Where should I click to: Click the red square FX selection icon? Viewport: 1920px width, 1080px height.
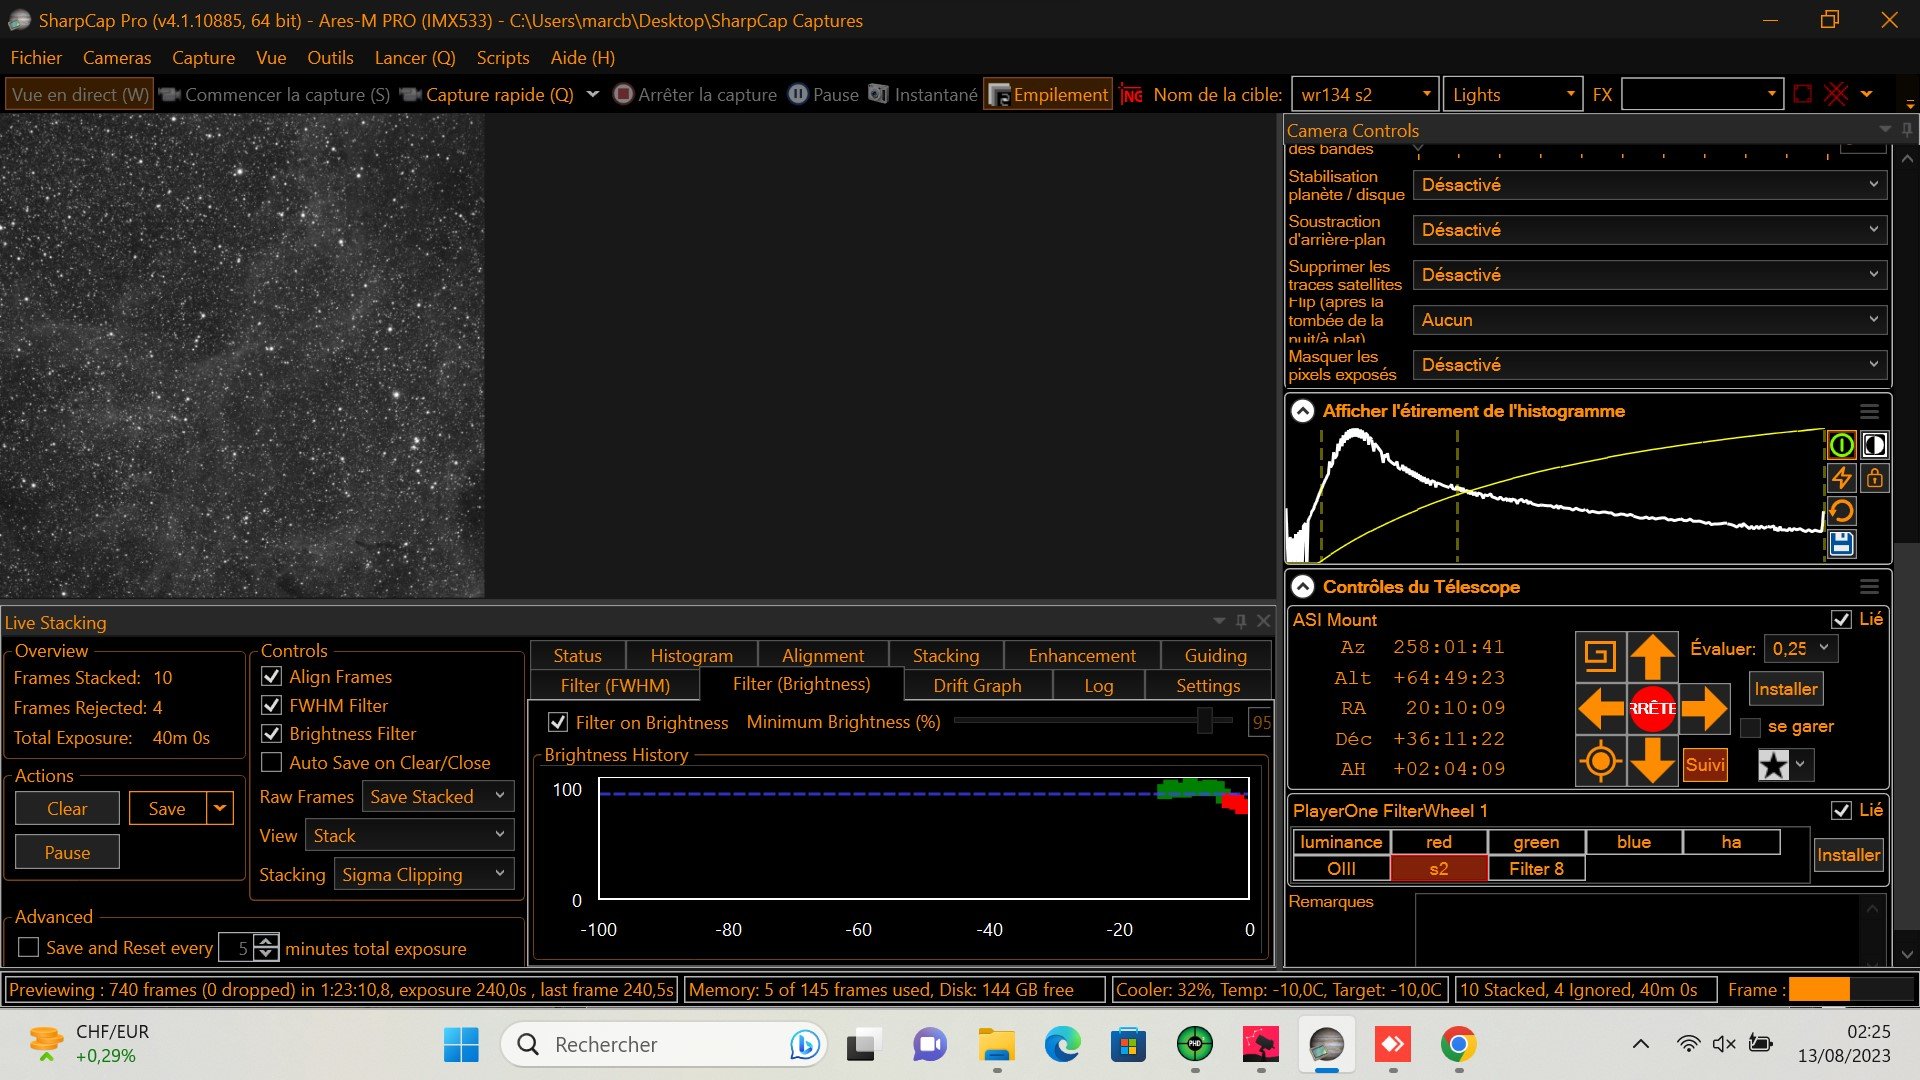(1803, 94)
